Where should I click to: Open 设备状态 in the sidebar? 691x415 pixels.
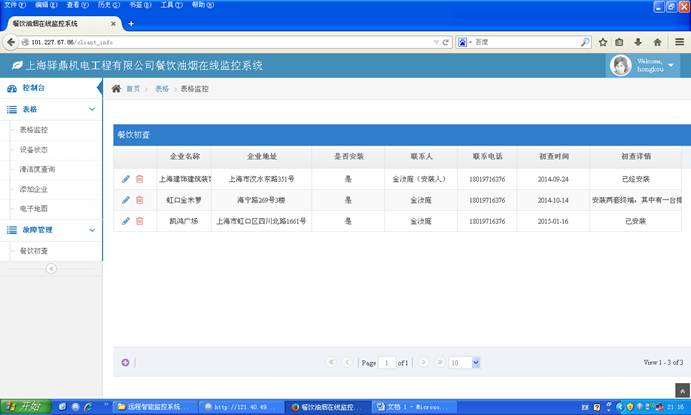click(x=34, y=149)
